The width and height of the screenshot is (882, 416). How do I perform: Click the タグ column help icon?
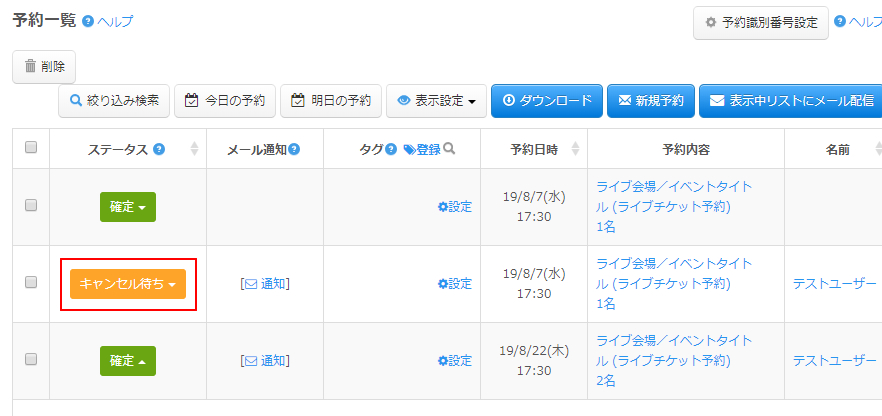click(391, 149)
